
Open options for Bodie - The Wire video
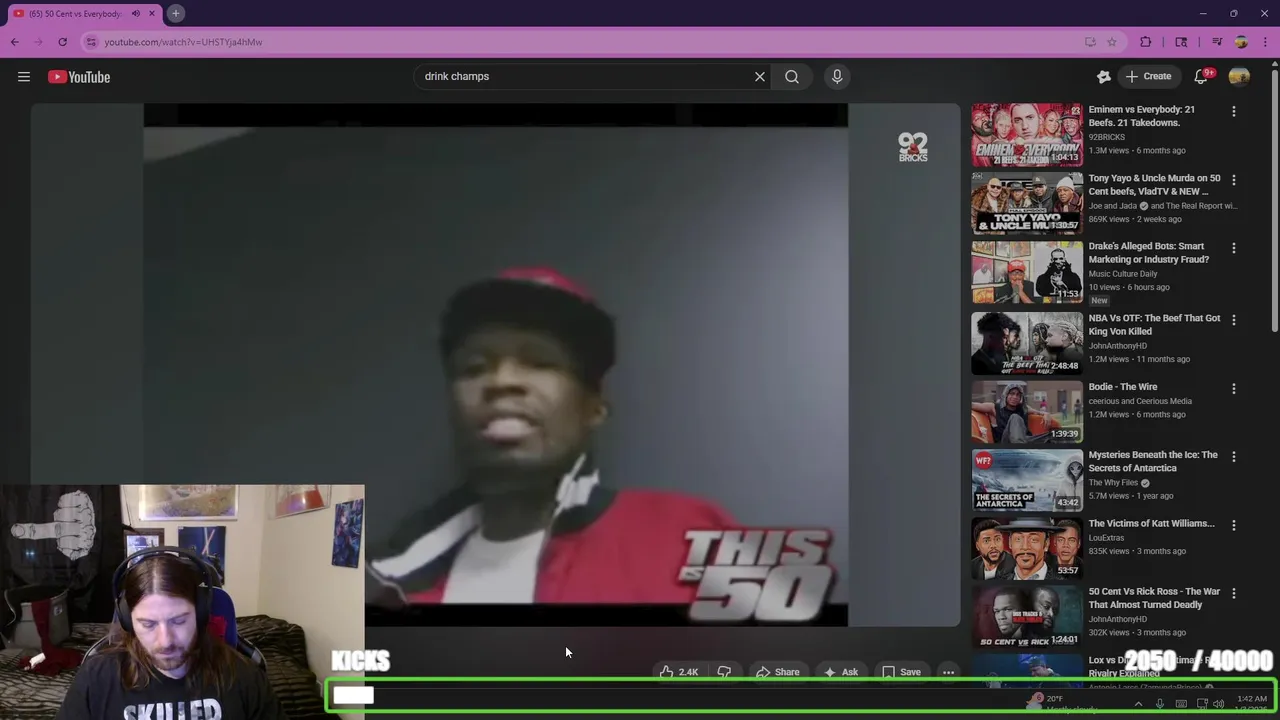tap(1234, 388)
